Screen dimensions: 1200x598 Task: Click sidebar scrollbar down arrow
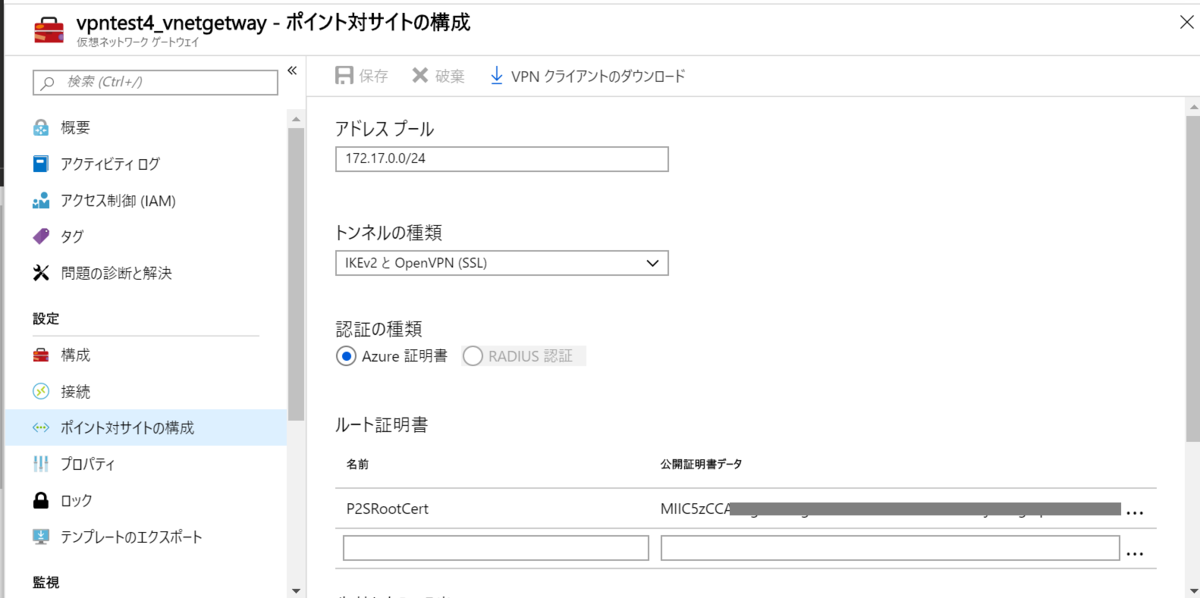(295, 590)
